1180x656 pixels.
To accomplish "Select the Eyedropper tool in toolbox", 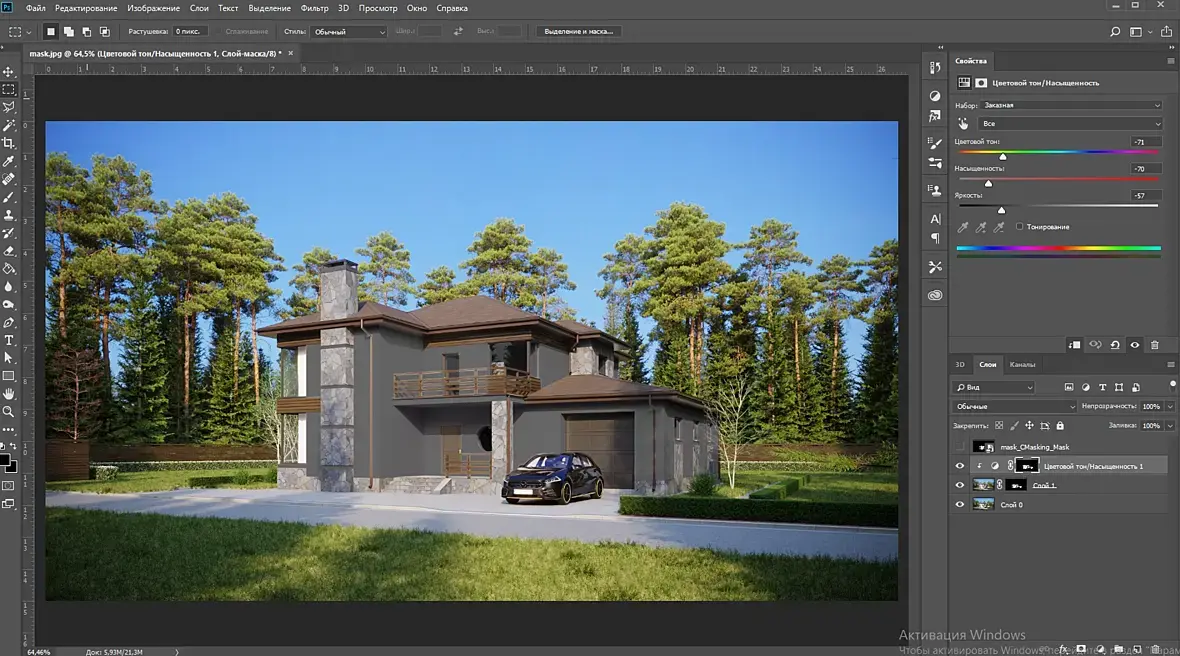I will pyautogui.click(x=9, y=161).
